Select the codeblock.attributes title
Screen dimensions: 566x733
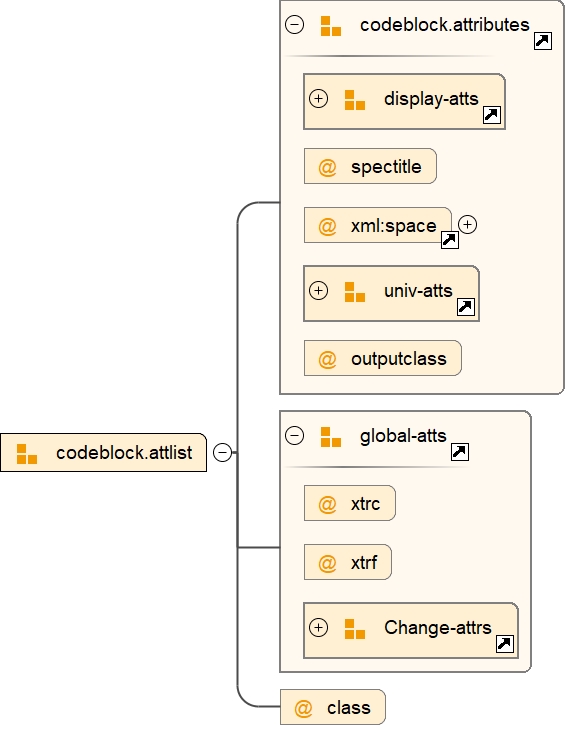444,25
